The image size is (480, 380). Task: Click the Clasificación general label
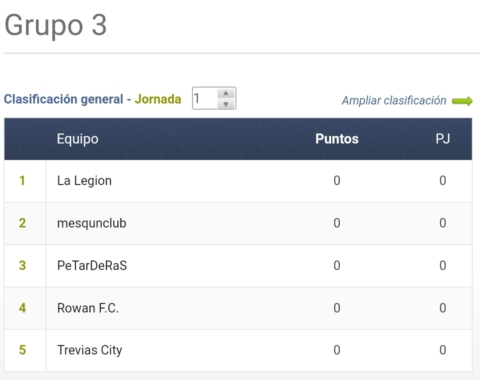coord(63,99)
